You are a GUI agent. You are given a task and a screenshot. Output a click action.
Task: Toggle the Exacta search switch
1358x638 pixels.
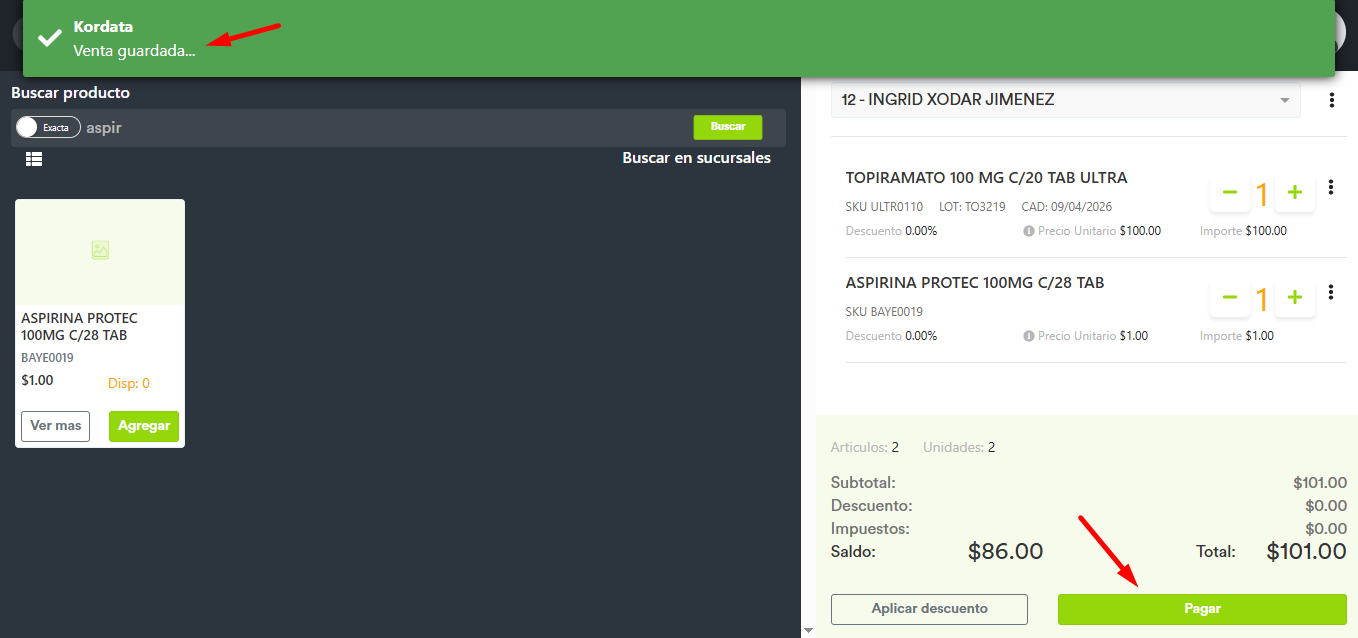(x=48, y=127)
